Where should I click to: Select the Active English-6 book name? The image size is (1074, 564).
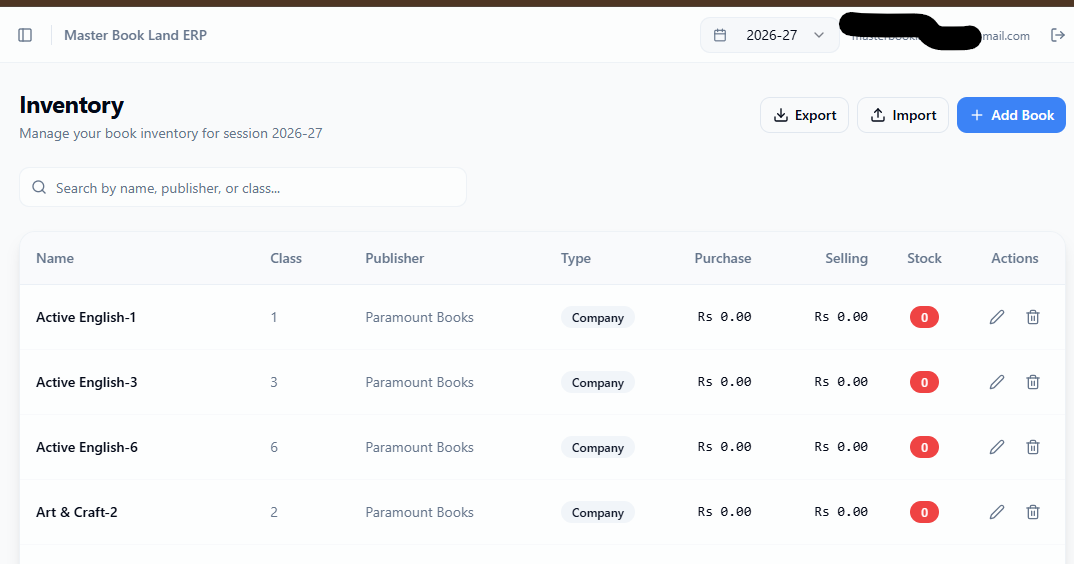pyautogui.click(x=87, y=447)
